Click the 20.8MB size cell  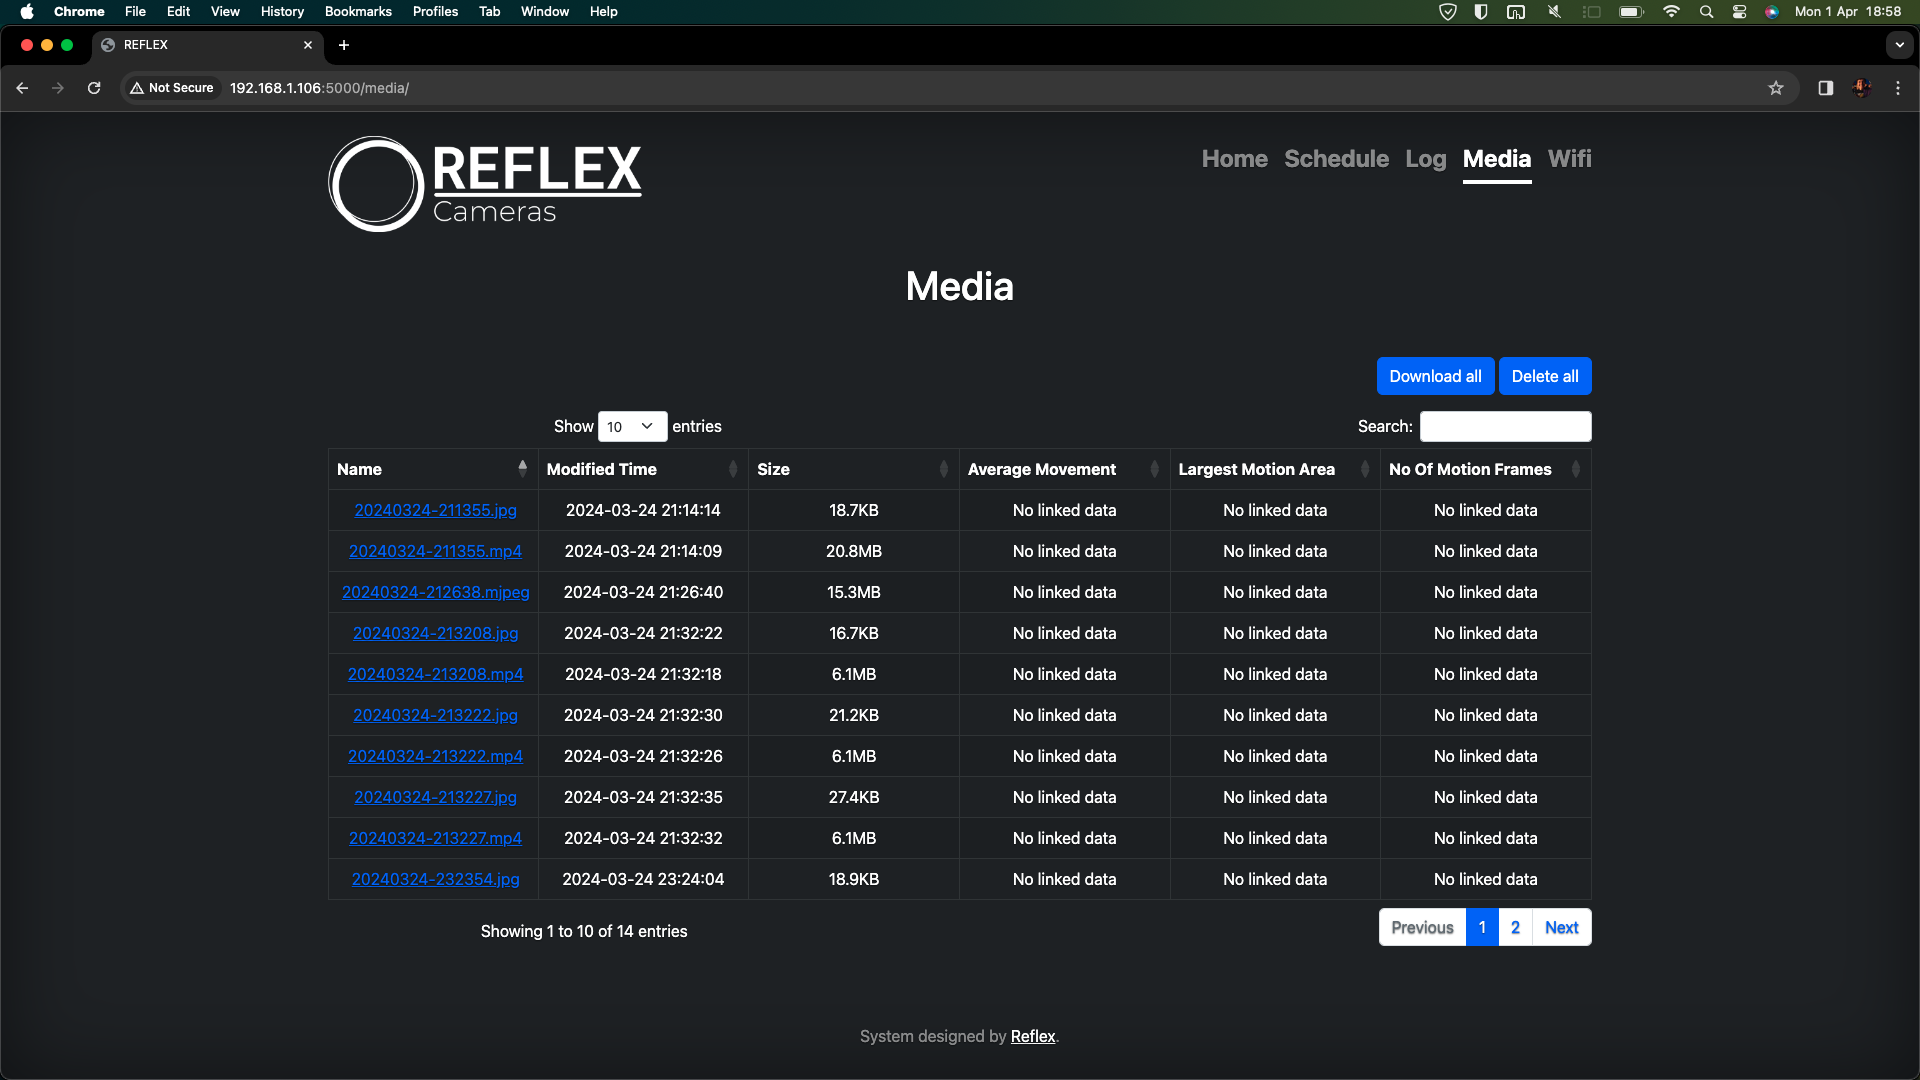coord(853,551)
